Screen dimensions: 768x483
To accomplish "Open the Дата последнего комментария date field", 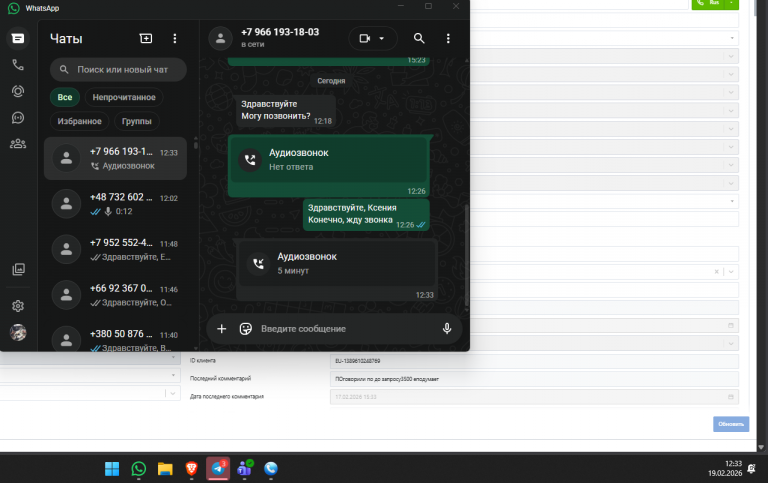I will 534,397.
